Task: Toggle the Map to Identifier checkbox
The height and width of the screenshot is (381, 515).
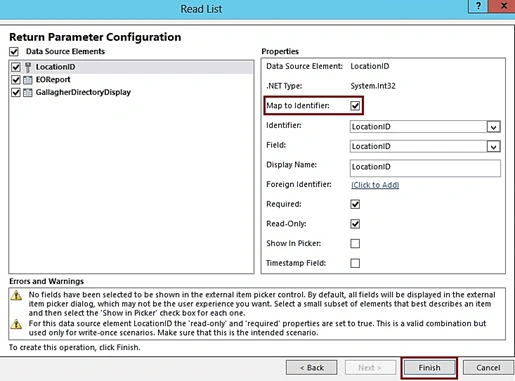Action: pyautogui.click(x=355, y=106)
